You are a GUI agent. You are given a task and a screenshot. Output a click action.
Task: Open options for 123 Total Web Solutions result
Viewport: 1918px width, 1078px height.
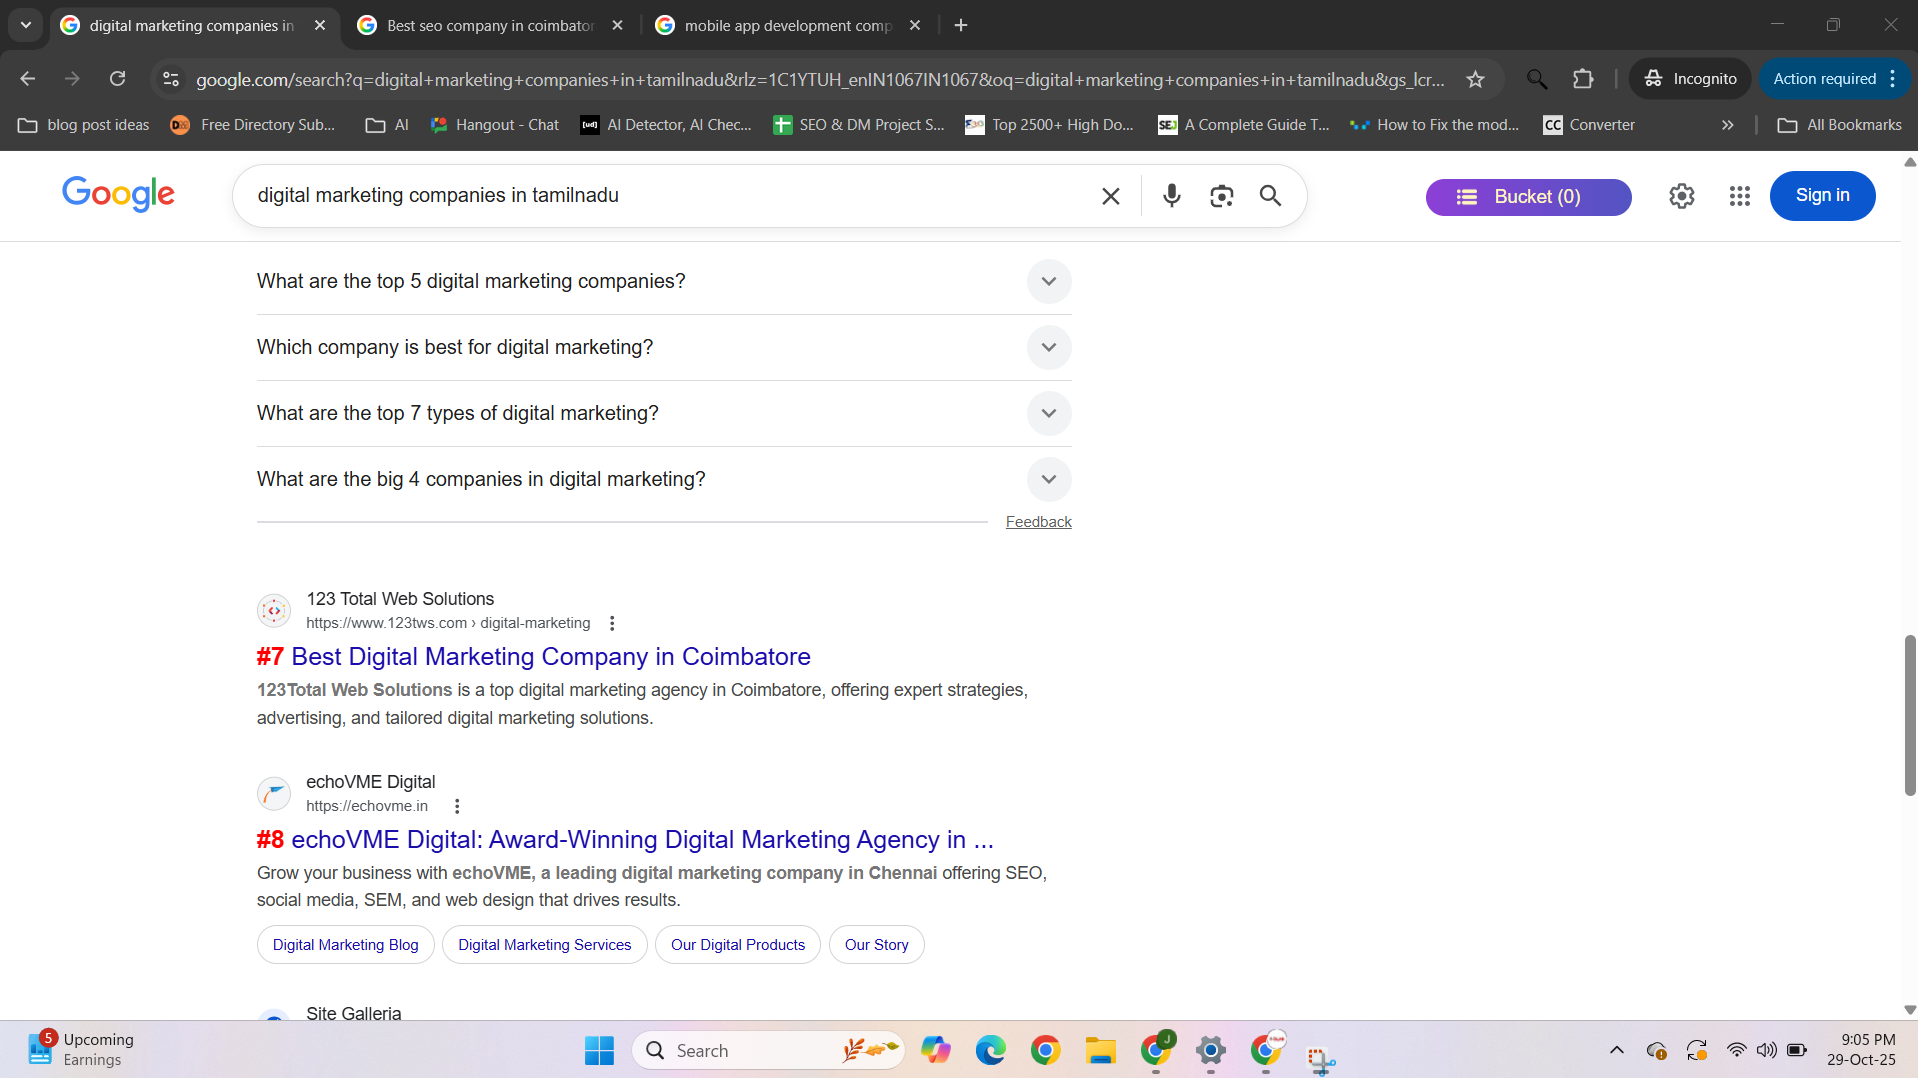612,623
